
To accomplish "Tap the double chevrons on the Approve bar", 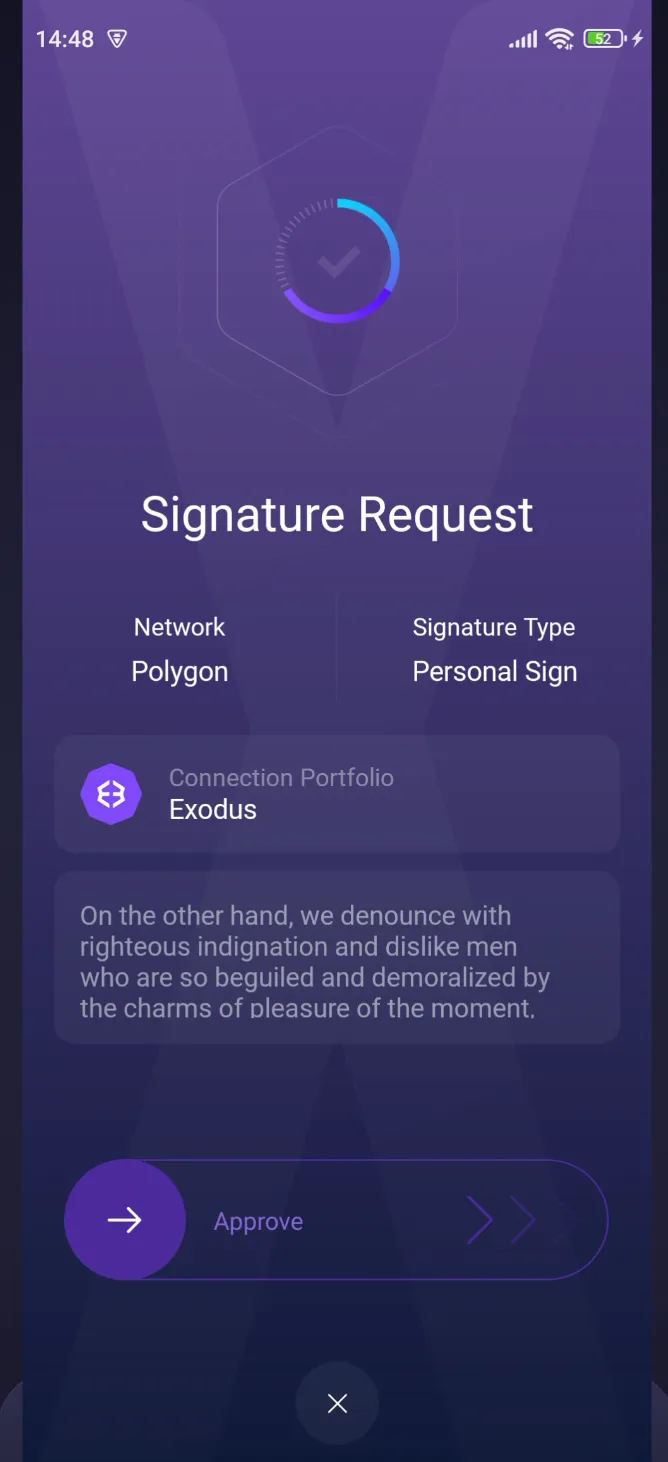I will coord(502,1220).
